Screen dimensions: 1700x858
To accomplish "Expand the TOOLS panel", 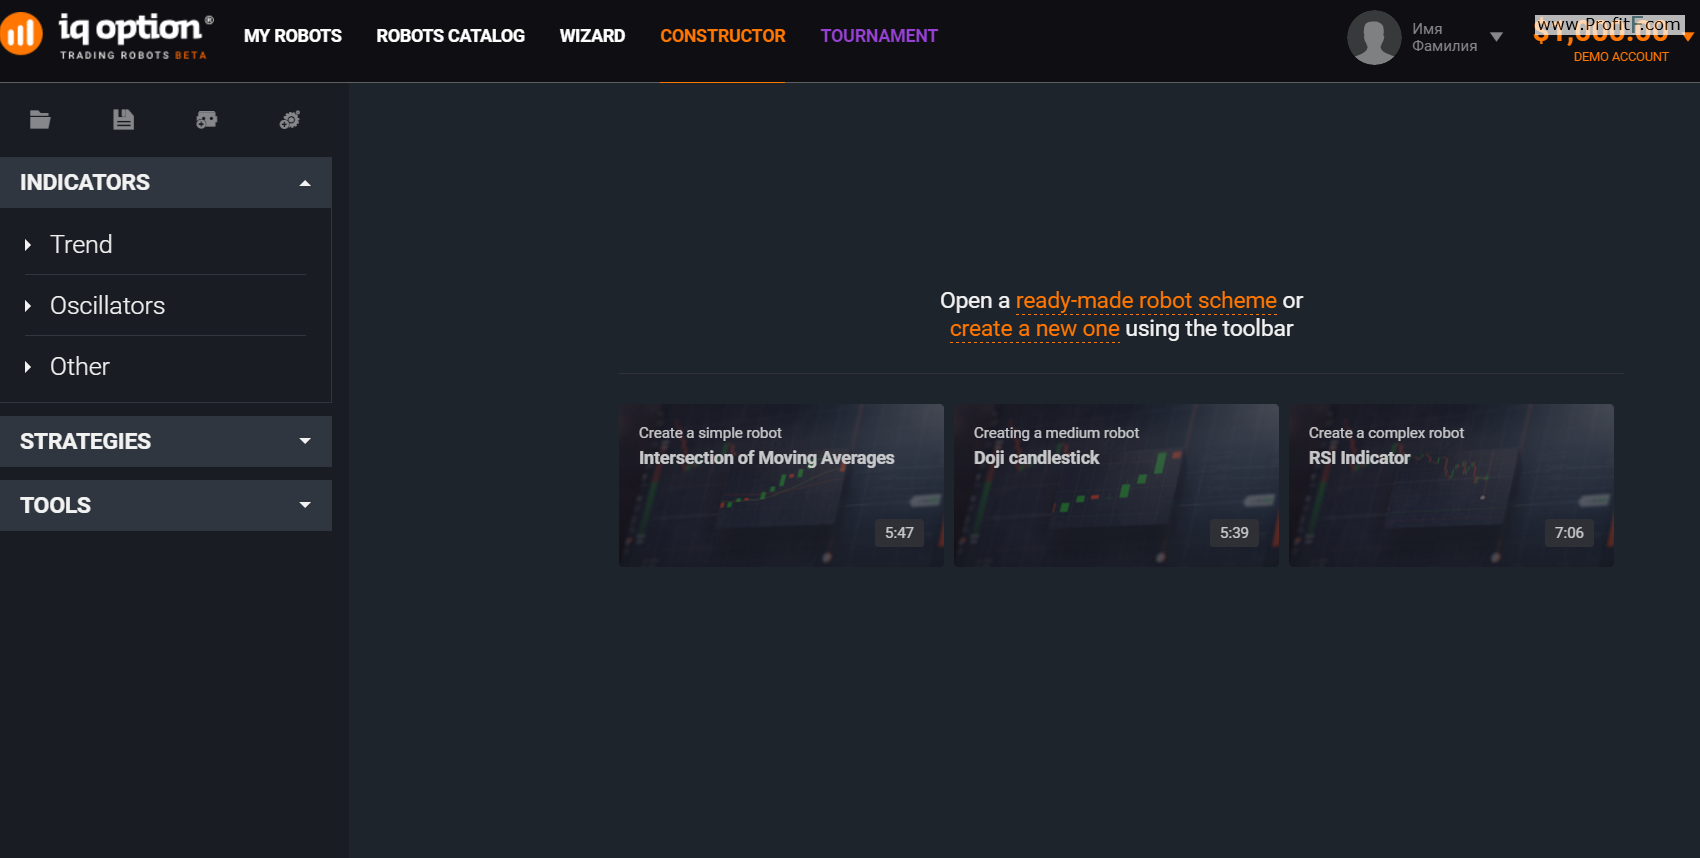I will tap(166, 505).
